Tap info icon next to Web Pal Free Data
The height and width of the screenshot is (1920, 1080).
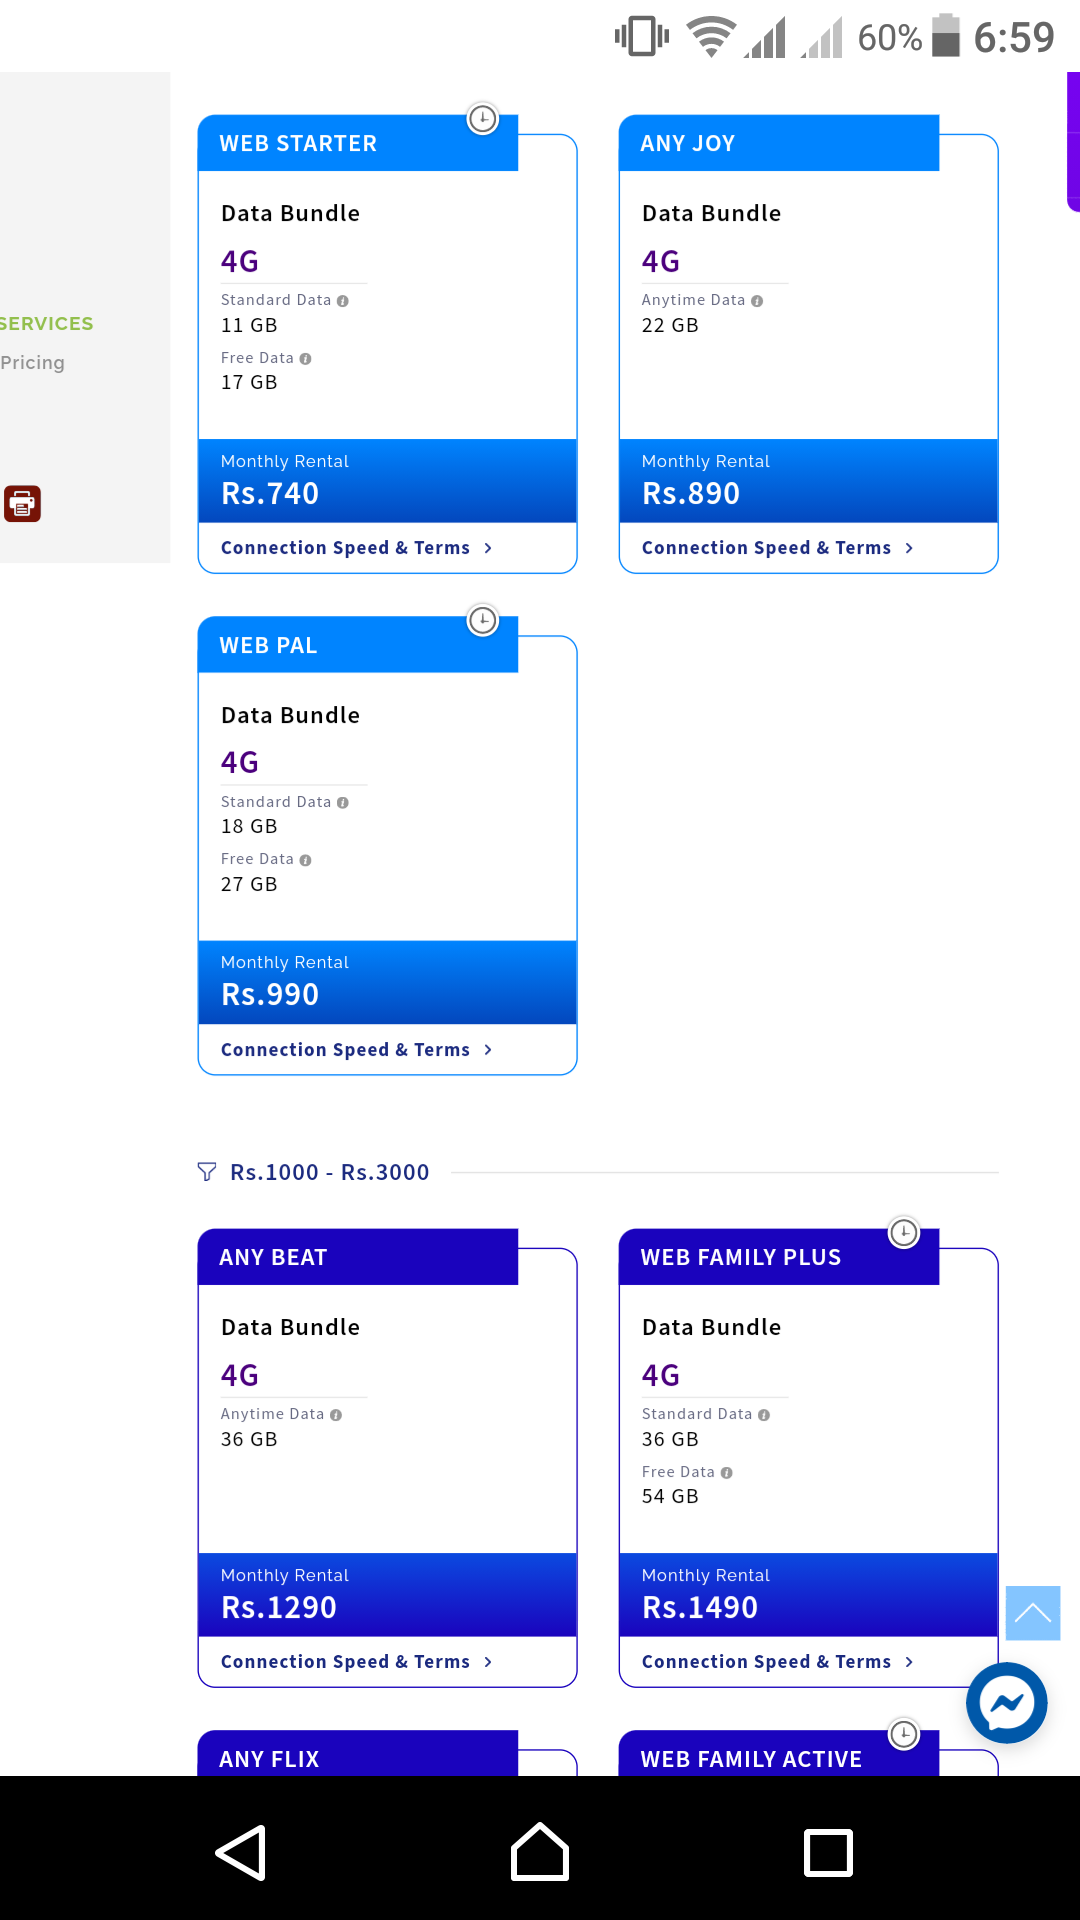pyautogui.click(x=306, y=860)
